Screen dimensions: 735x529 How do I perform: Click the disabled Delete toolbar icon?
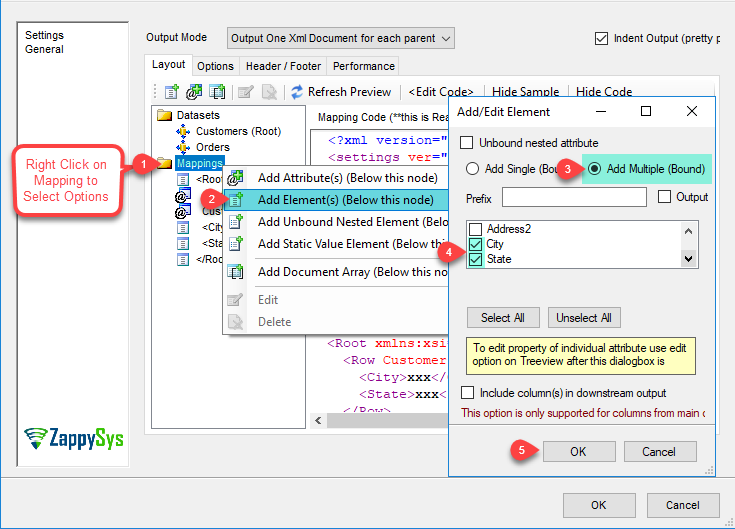(269, 92)
